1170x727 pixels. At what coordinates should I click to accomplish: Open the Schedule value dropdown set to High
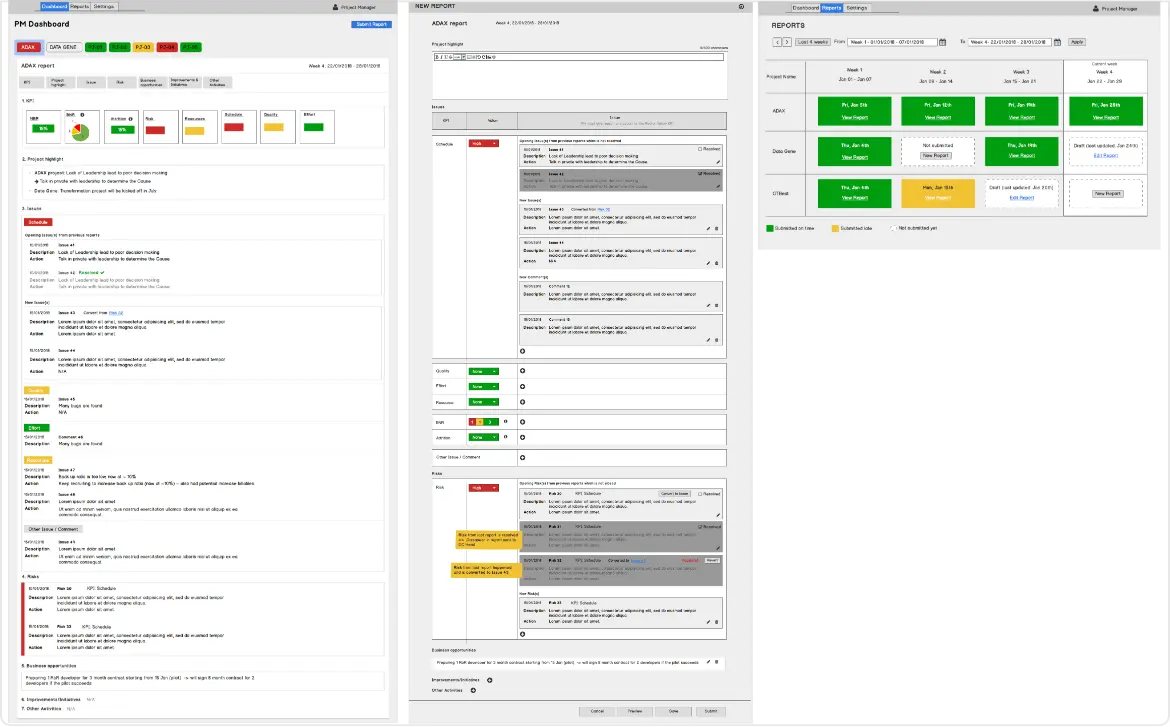[483, 144]
